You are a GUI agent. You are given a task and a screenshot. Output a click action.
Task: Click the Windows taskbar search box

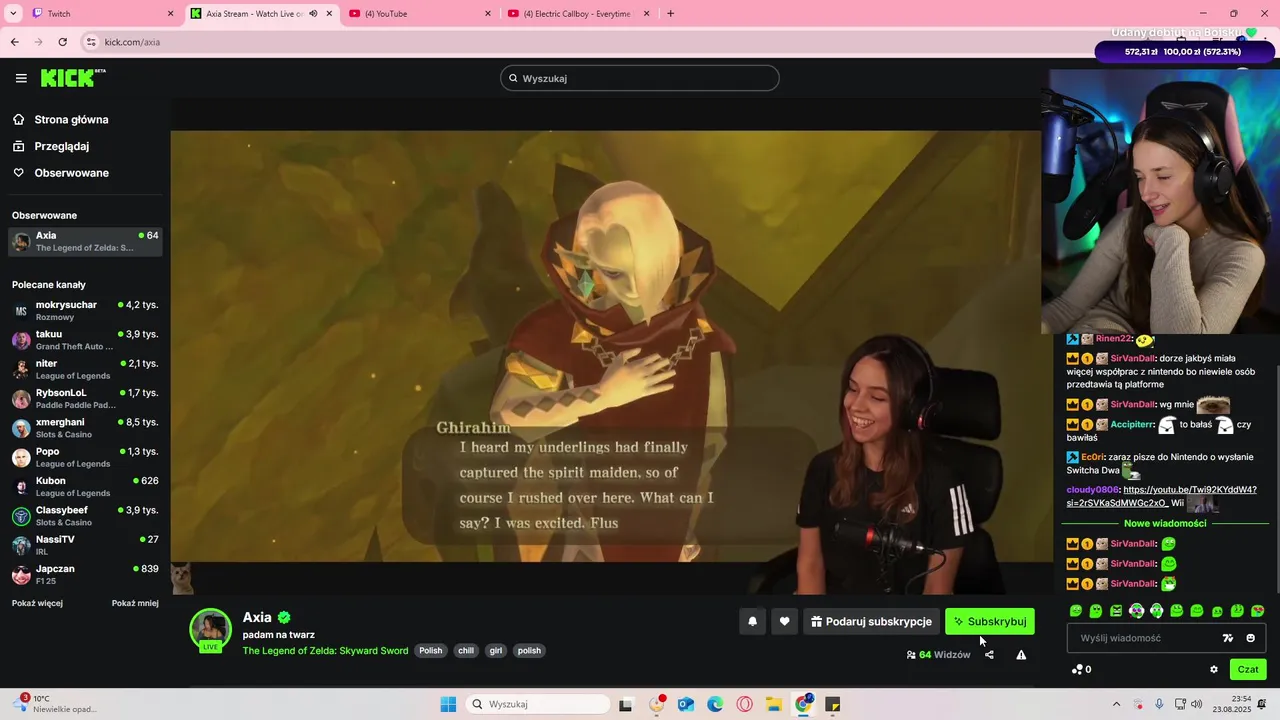point(538,704)
